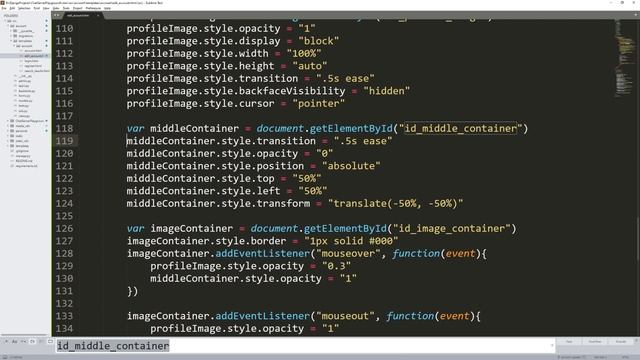
Task: Open the Tools menu
Action: coord(66,8)
